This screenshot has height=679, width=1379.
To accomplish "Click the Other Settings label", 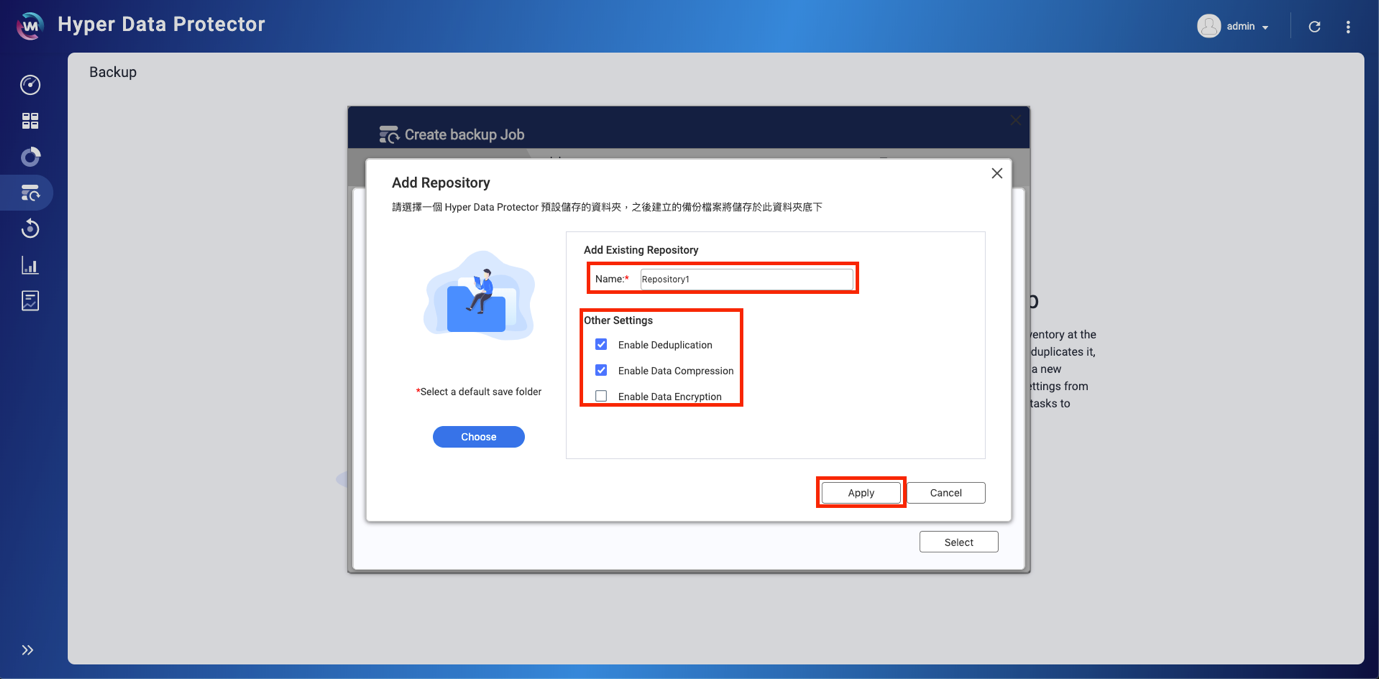I will click(x=618, y=321).
